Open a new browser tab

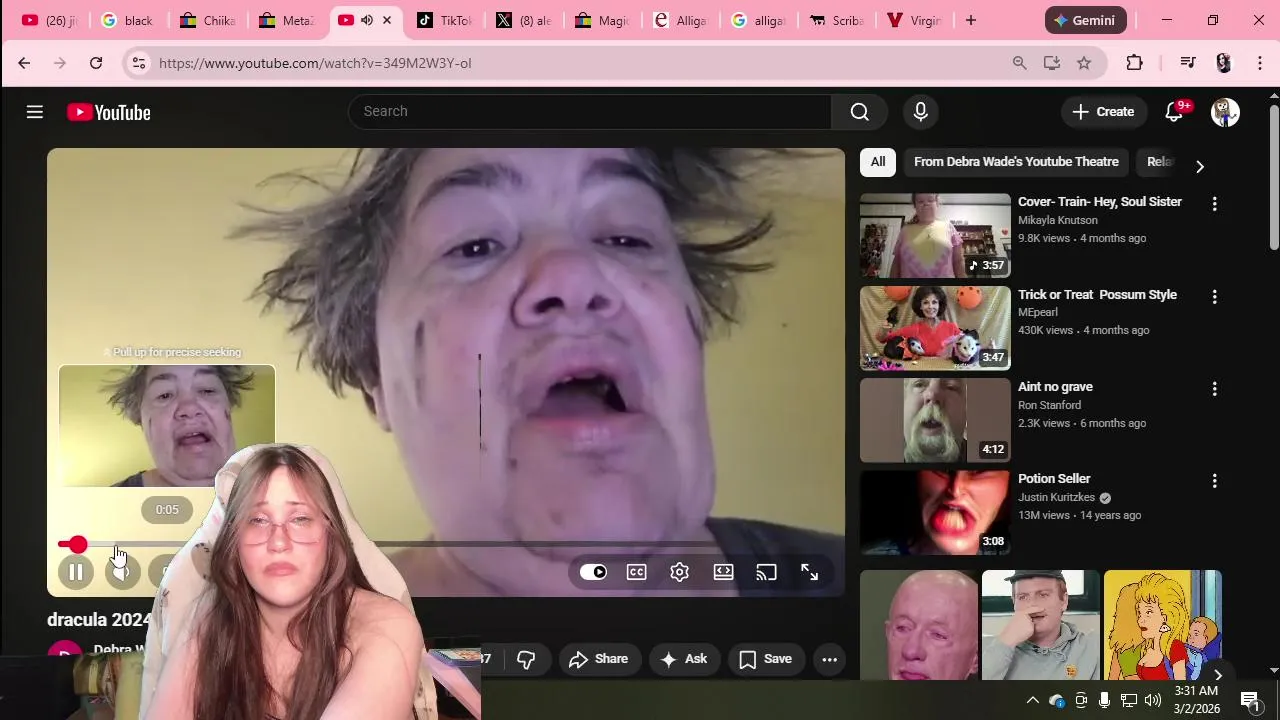coord(970,20)
